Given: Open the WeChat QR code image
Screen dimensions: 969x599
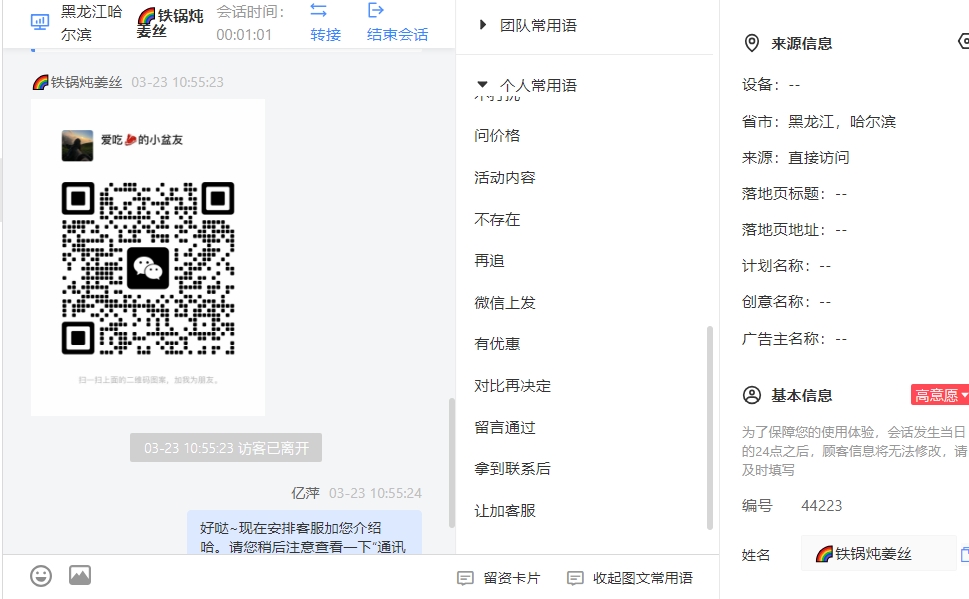Looking at the screenshot, I should tap(148, 257).
